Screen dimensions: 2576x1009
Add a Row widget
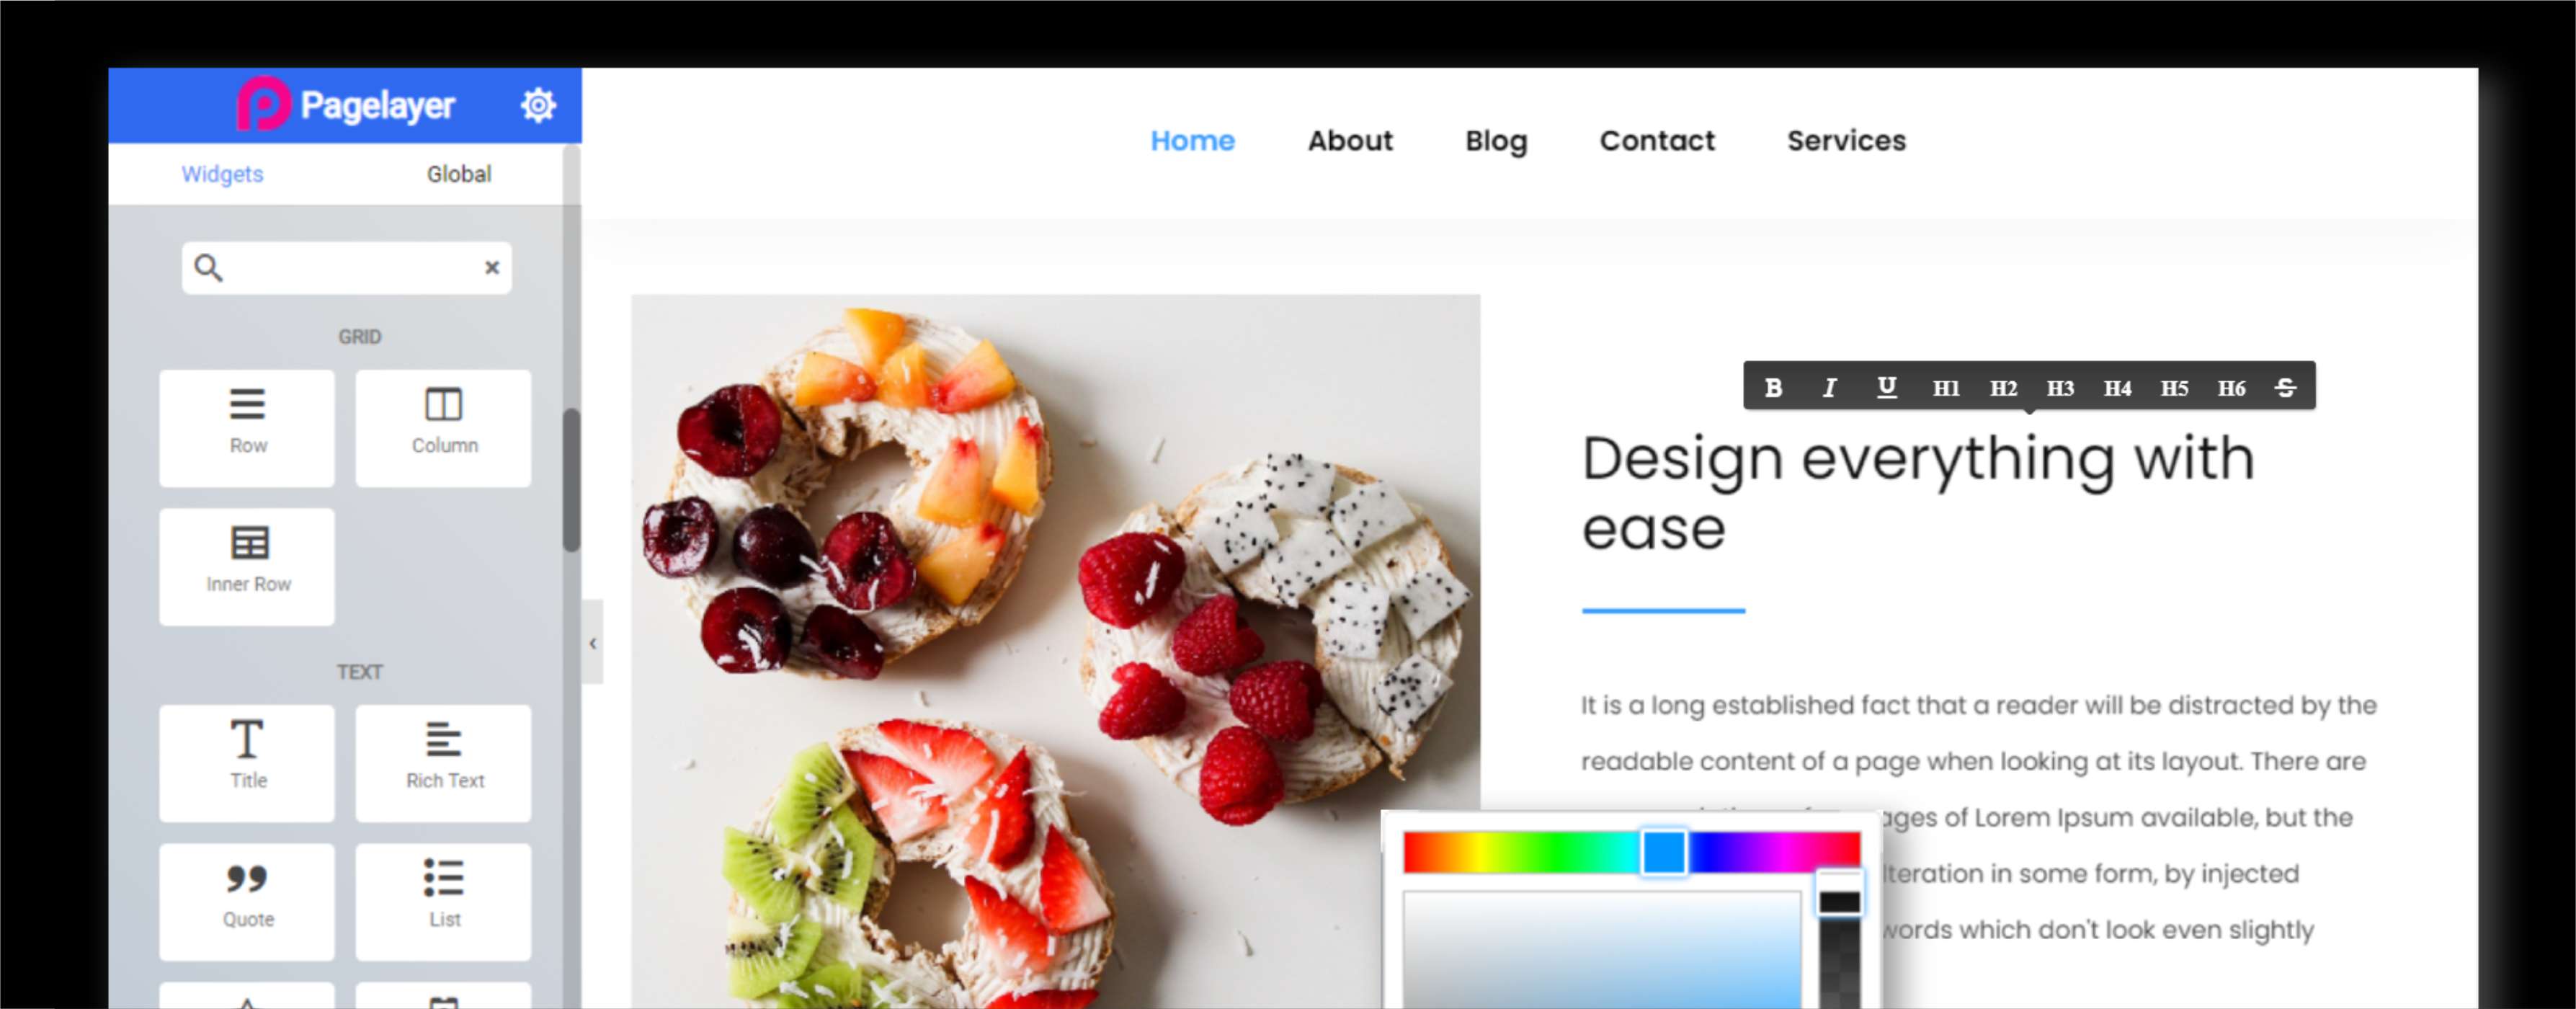[247, 428]
